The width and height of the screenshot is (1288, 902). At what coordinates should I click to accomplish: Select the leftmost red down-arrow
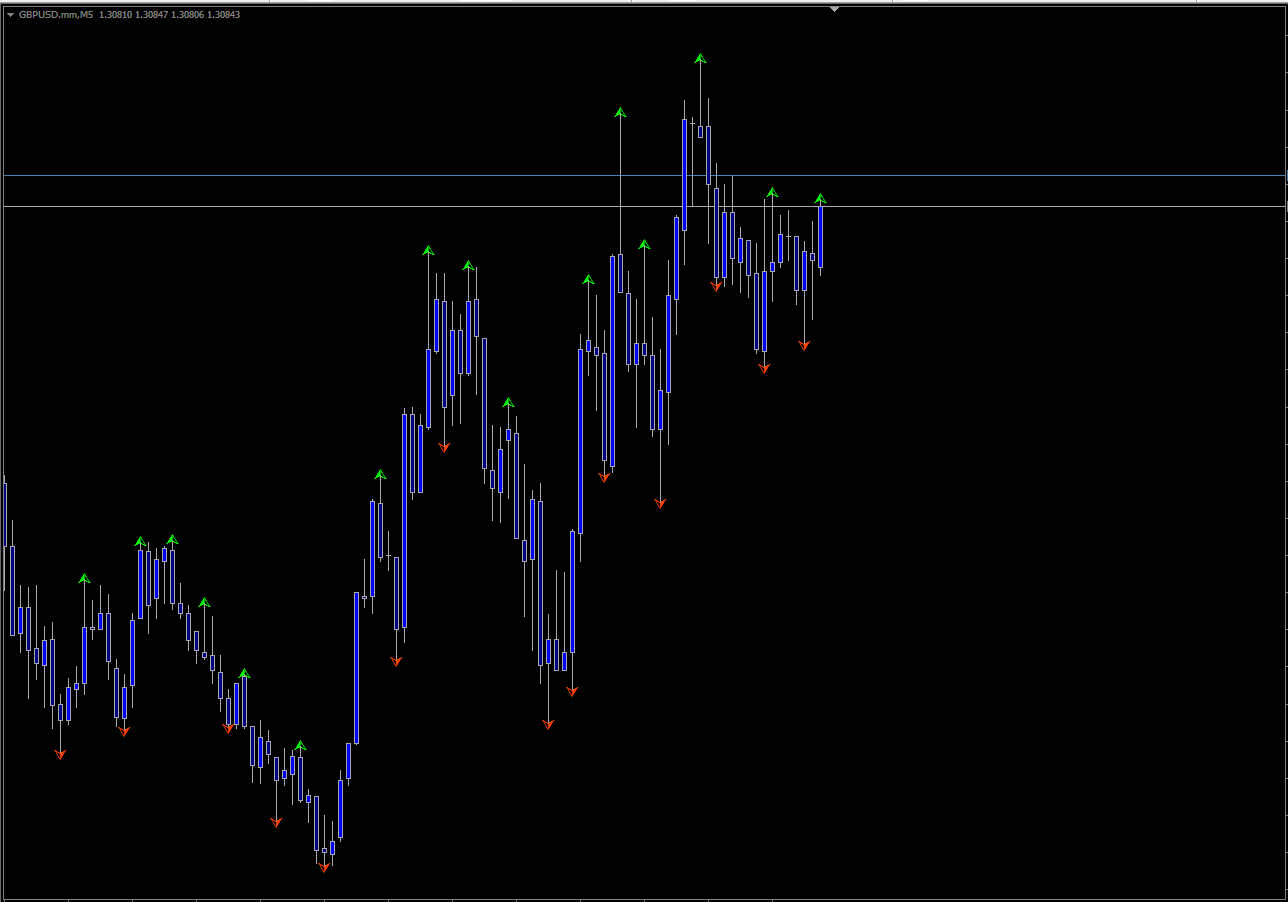[x=60, y=754]
